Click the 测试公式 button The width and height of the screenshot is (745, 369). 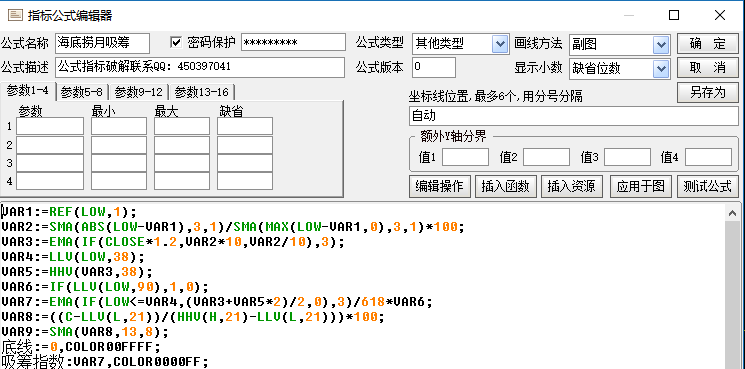(707, 186)
